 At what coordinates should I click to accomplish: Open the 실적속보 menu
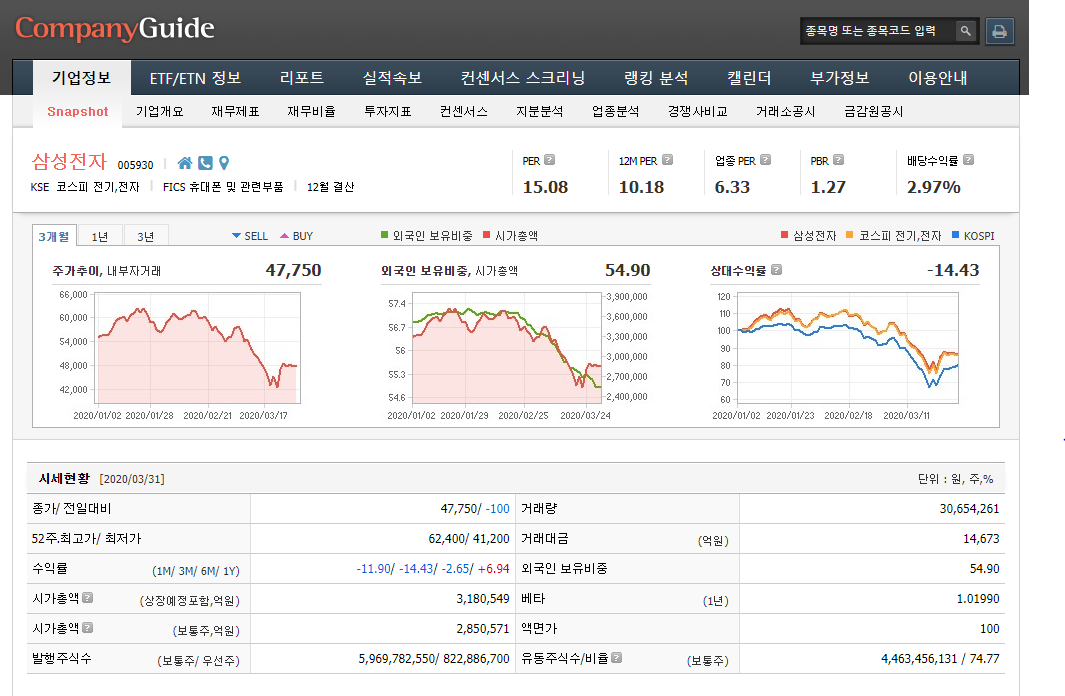coord(393,78)
